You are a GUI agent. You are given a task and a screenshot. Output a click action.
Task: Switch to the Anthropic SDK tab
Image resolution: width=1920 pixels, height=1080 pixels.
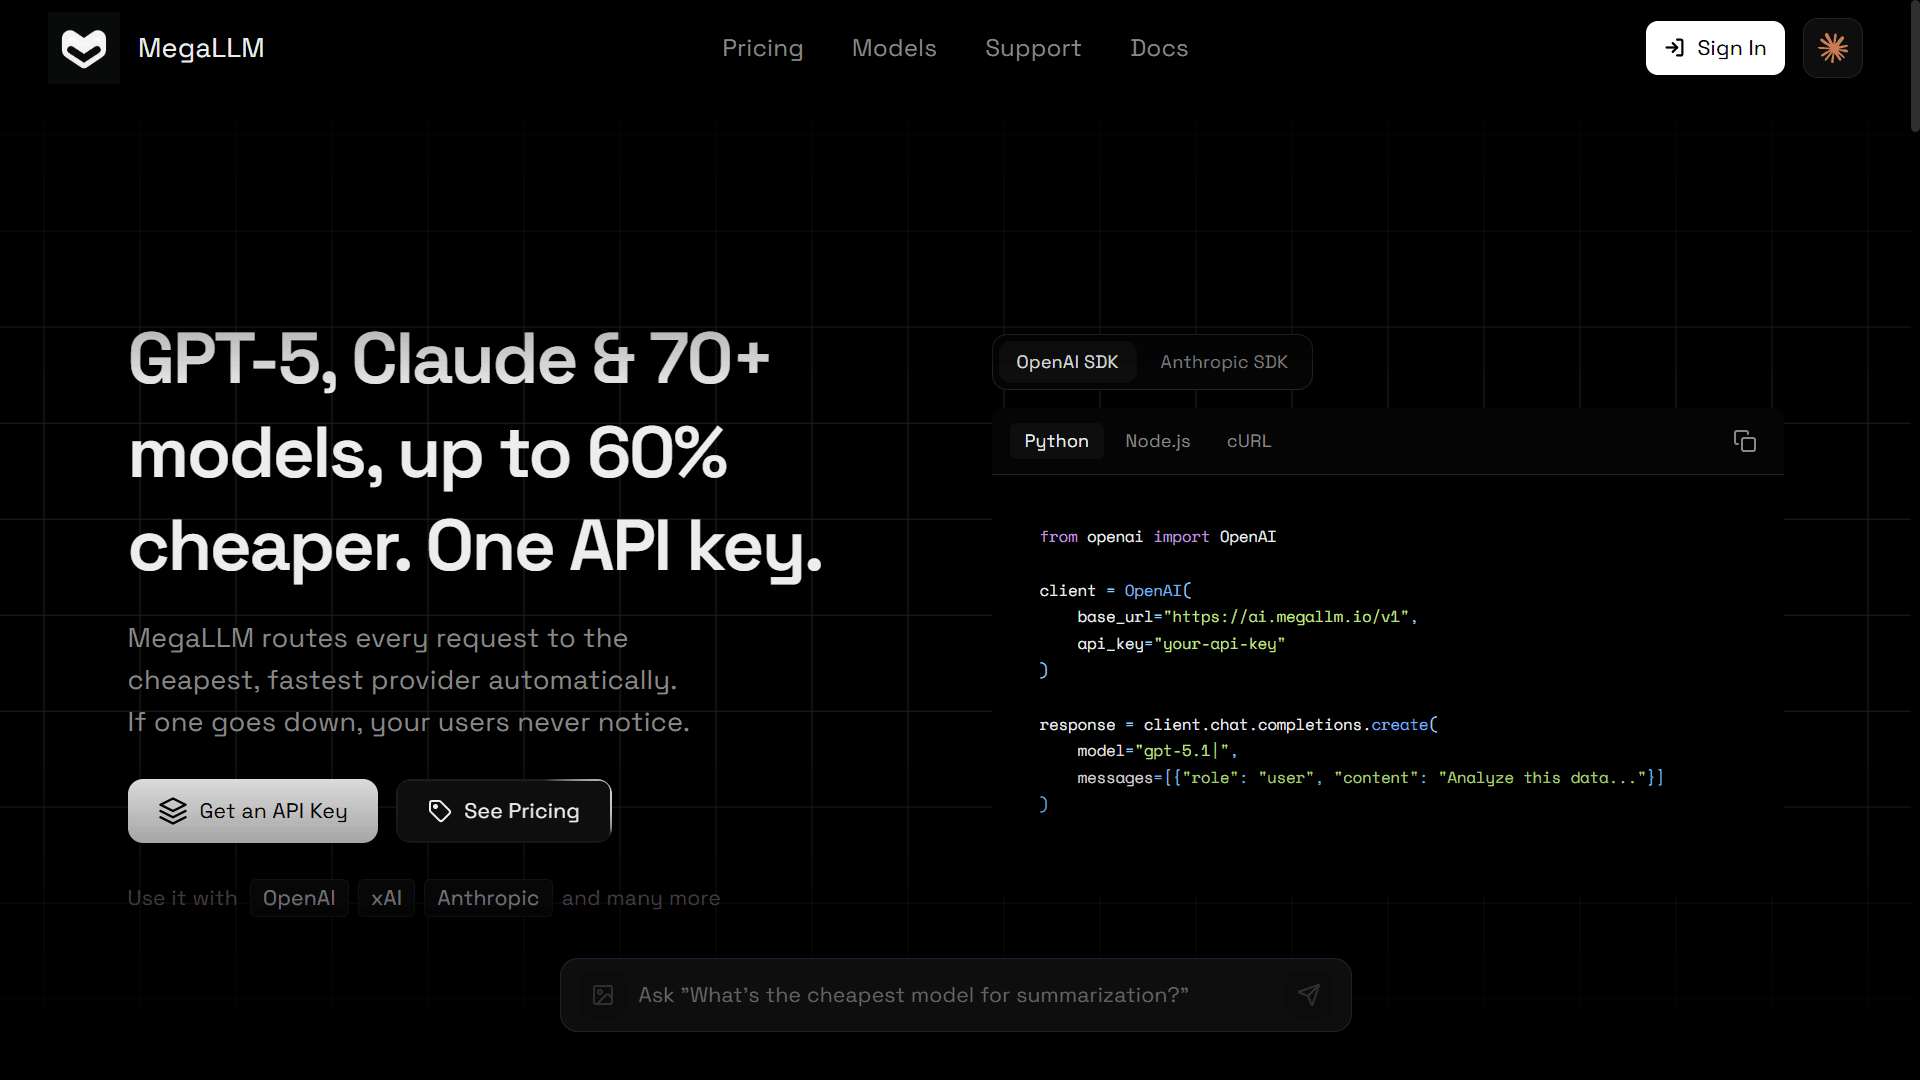click(1224, 362)
